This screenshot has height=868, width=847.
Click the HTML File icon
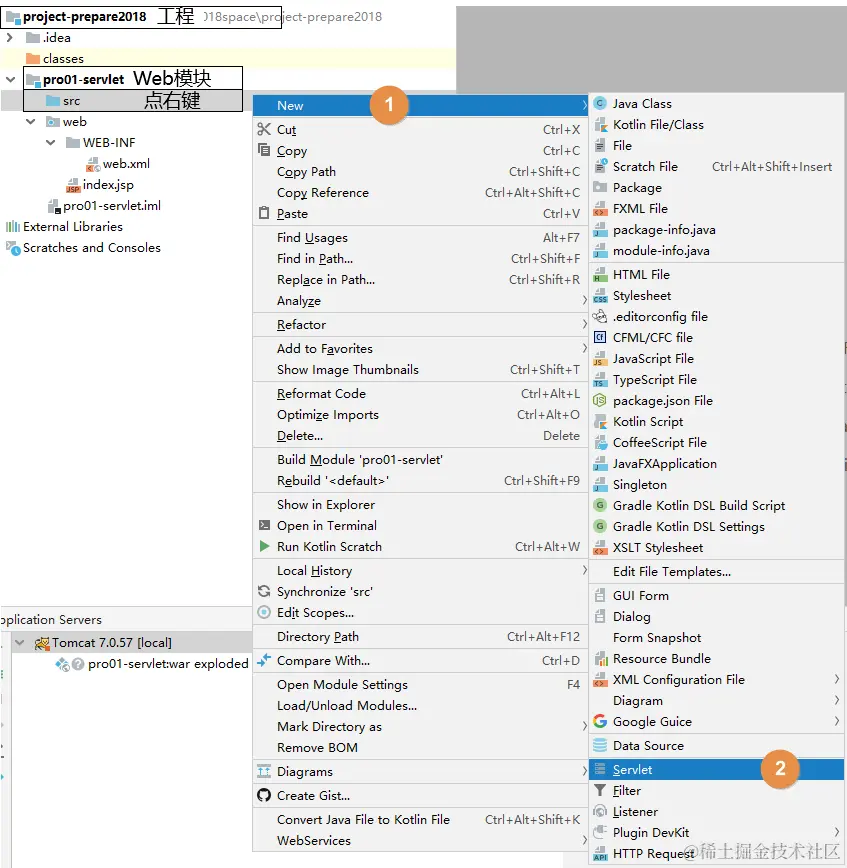click(x=600, y=275)
